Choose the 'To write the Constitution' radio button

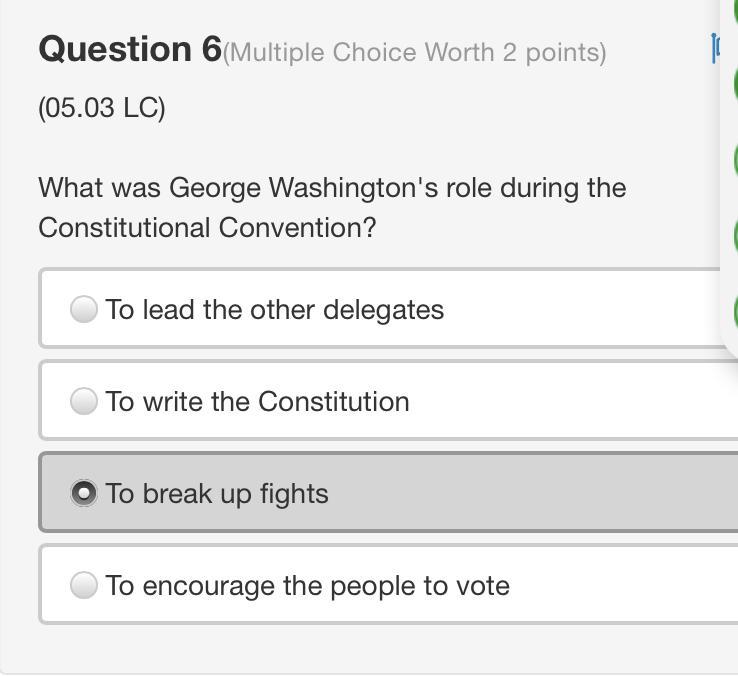click(x=84, y=401)
